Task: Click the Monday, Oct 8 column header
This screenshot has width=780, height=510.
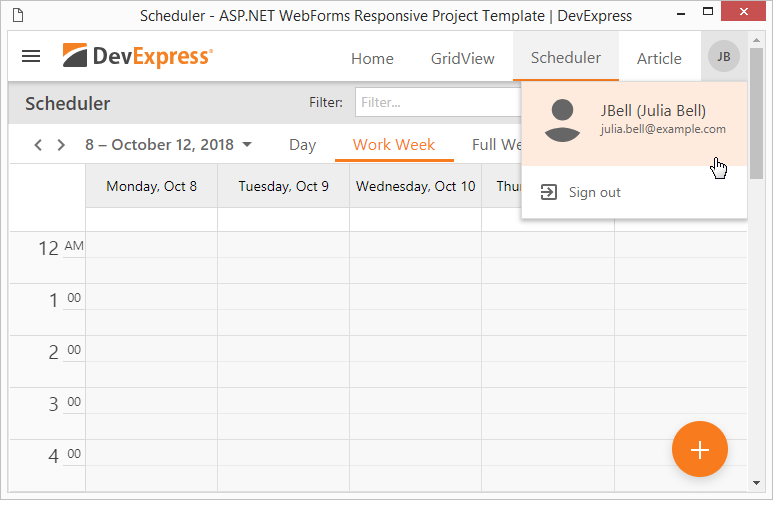Action: click(151, 186)
